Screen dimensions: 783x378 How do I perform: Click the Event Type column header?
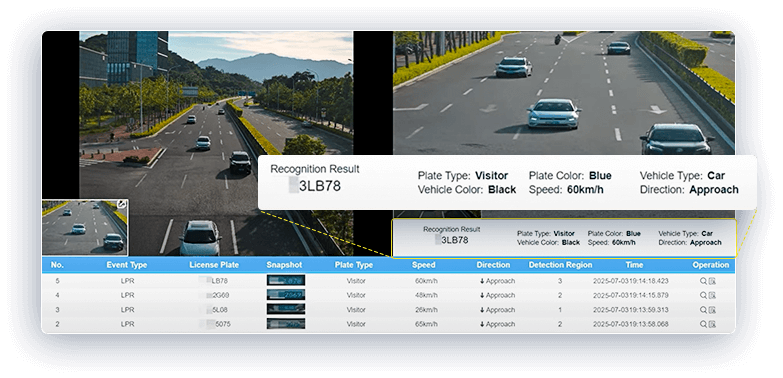click(x=127, y=265)
